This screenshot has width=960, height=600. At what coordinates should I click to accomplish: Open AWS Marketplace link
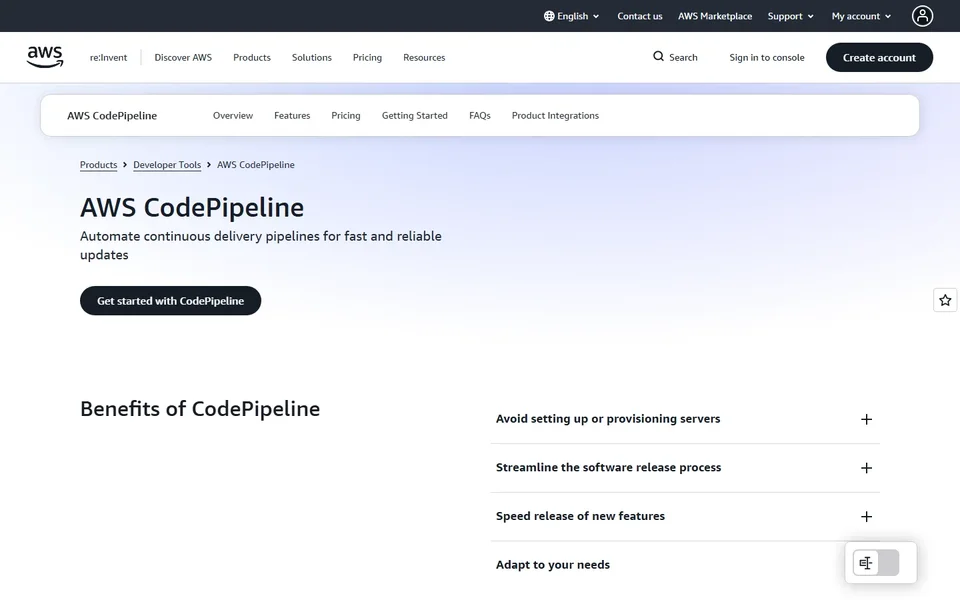tap(714, 16)
